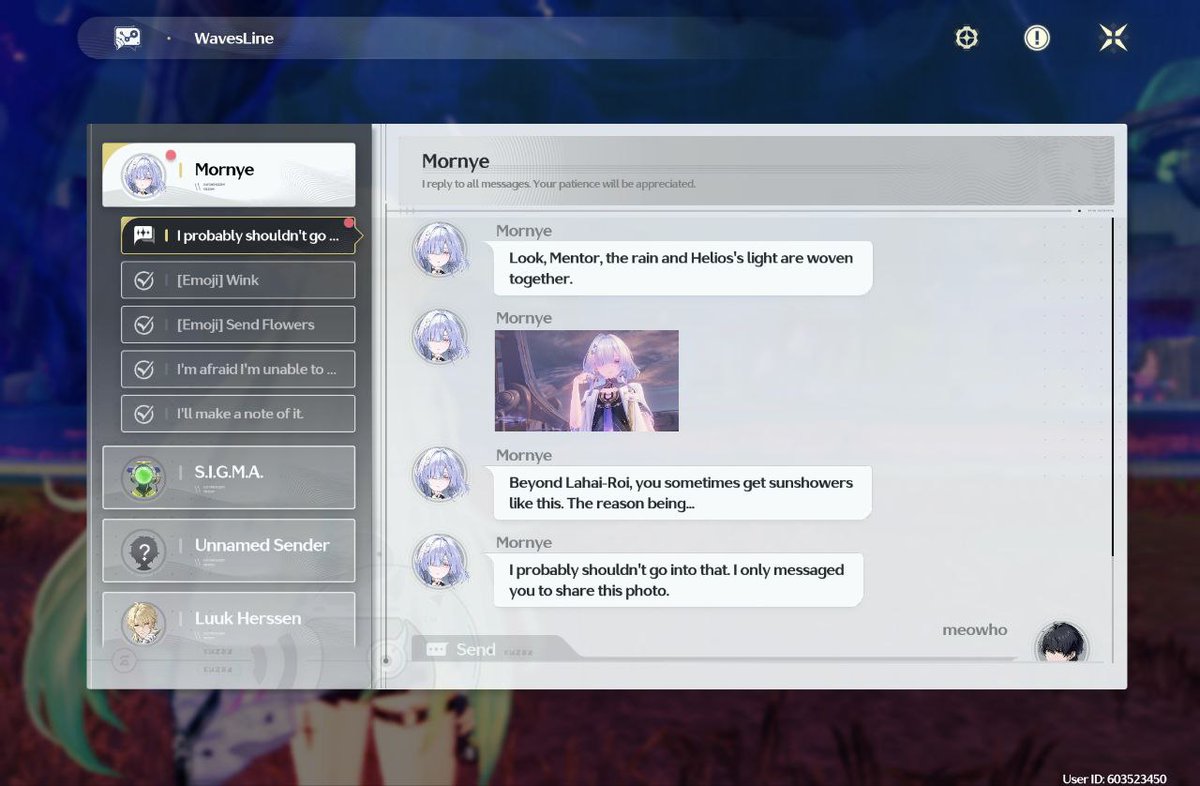The height and width of the screenshot is (786, 1200).
Task: Click checkmark icon beside 'I'm afraid I'm unable to'
Action: click(x=144, y=370)
